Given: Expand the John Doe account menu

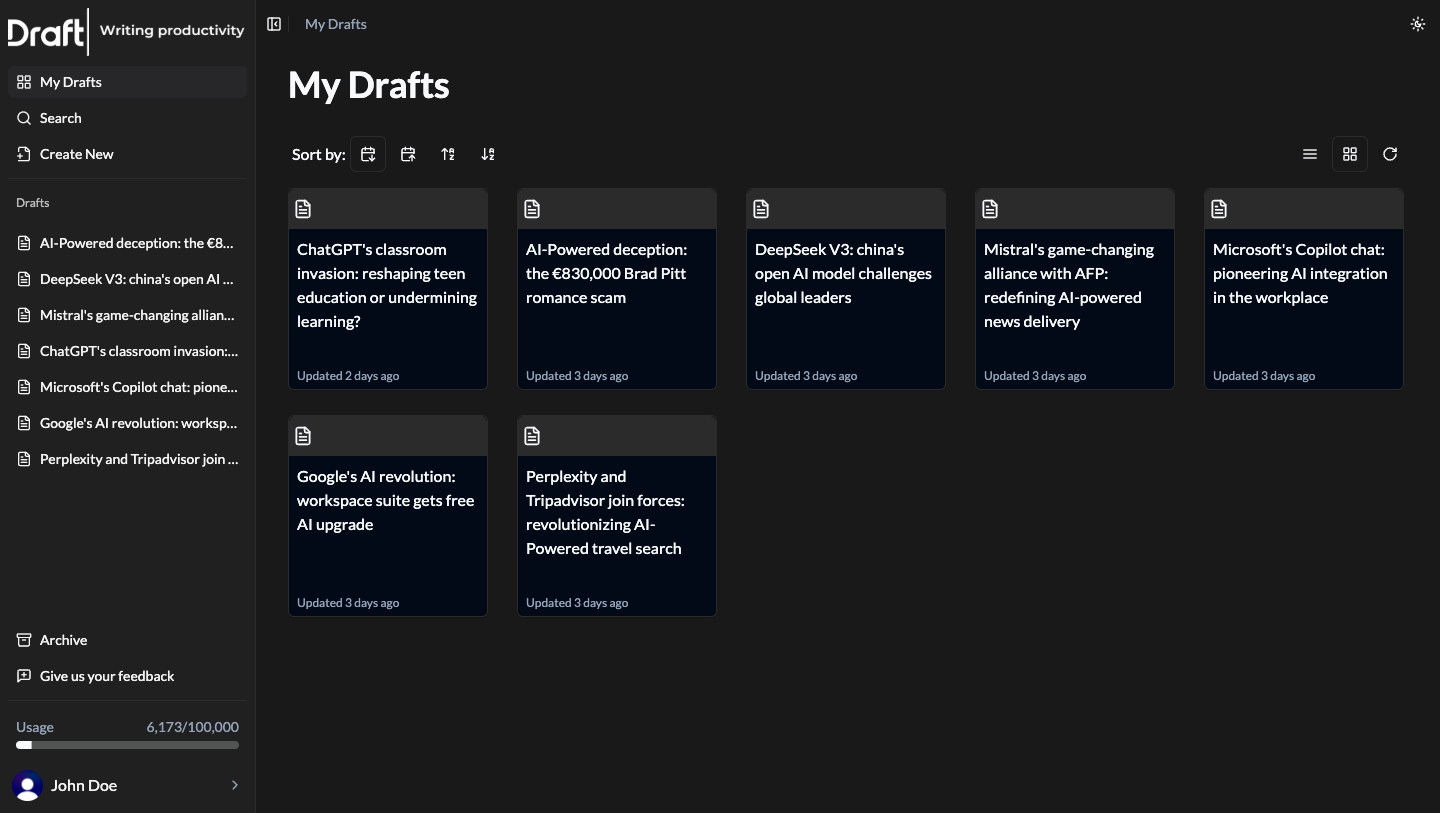Looking at the screenshot, I should [127, 785].
